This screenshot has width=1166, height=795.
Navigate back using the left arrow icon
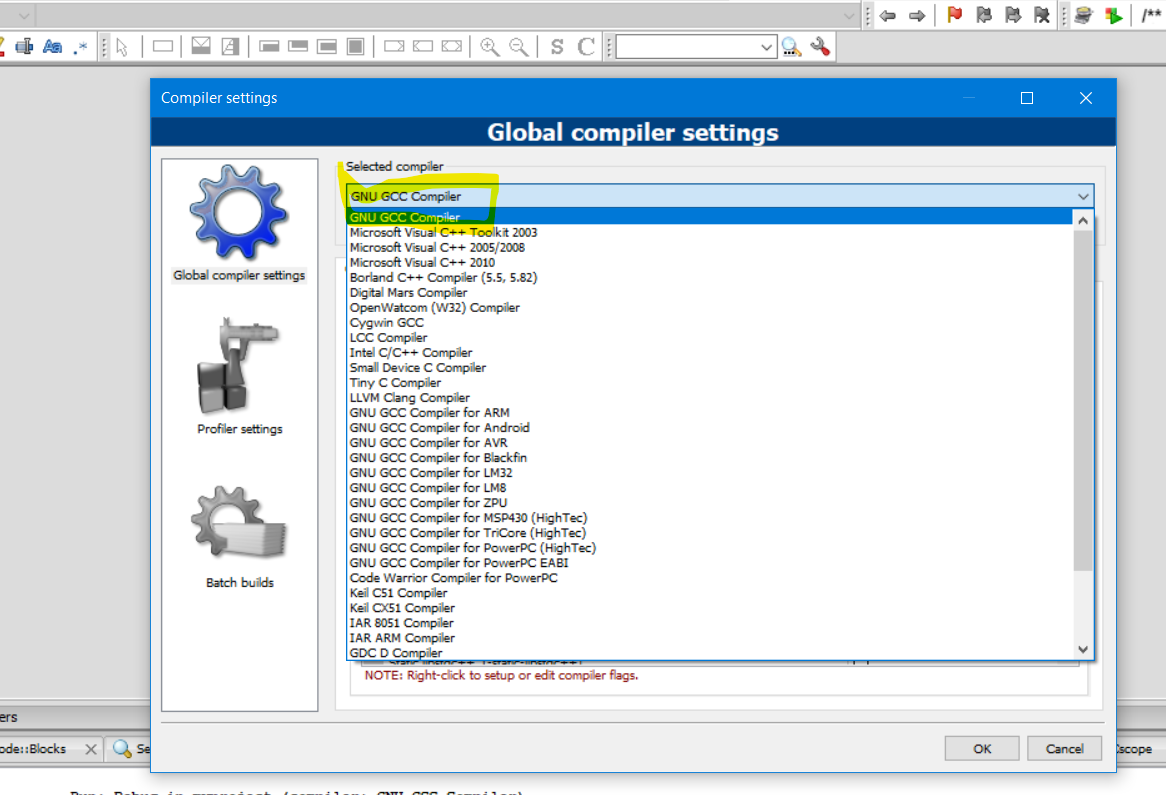887,15
